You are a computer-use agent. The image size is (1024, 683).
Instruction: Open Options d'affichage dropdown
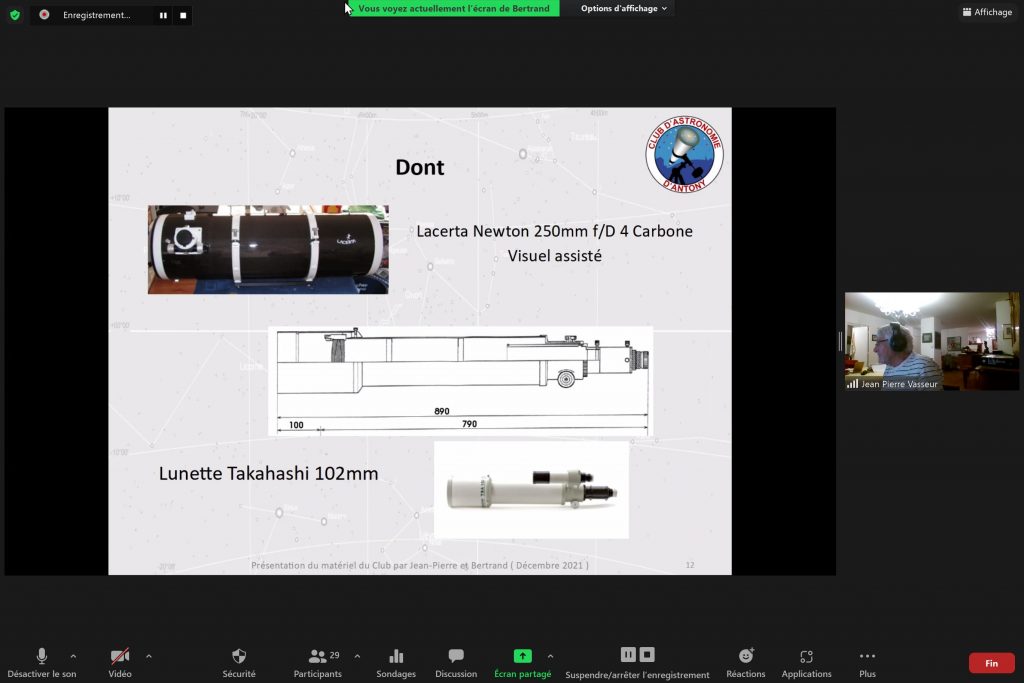click(624, 8)
